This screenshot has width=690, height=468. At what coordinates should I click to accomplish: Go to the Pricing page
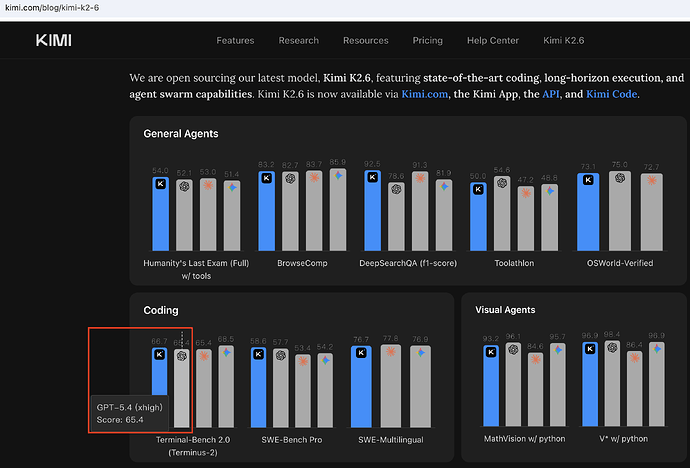[427, 40]
